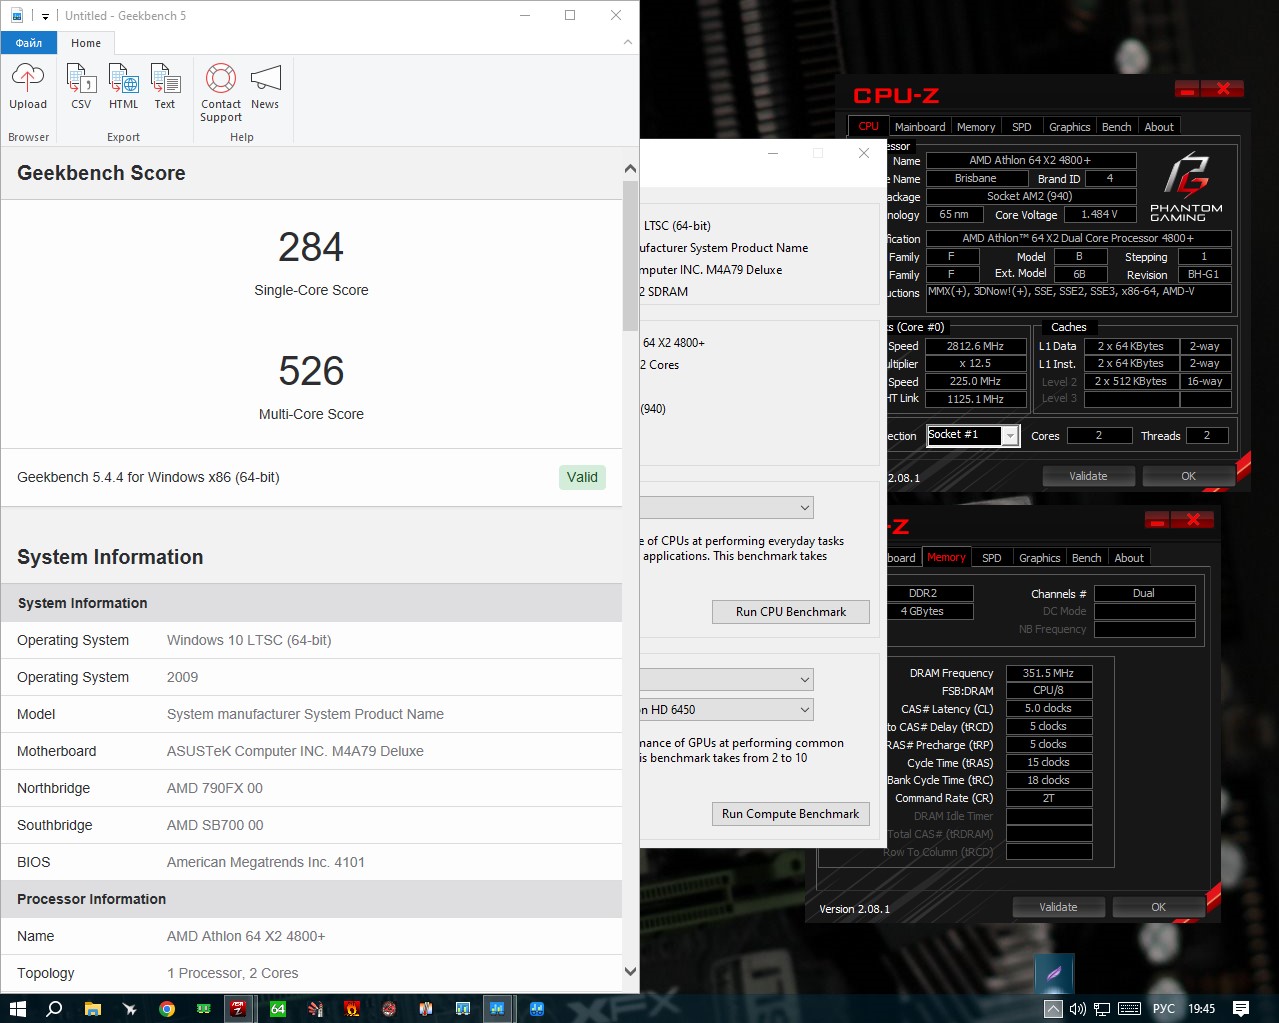Click OK in the lower CPU-Z window
This screenshot has height=1023, width=1279.
click(x=1158, y=907)
